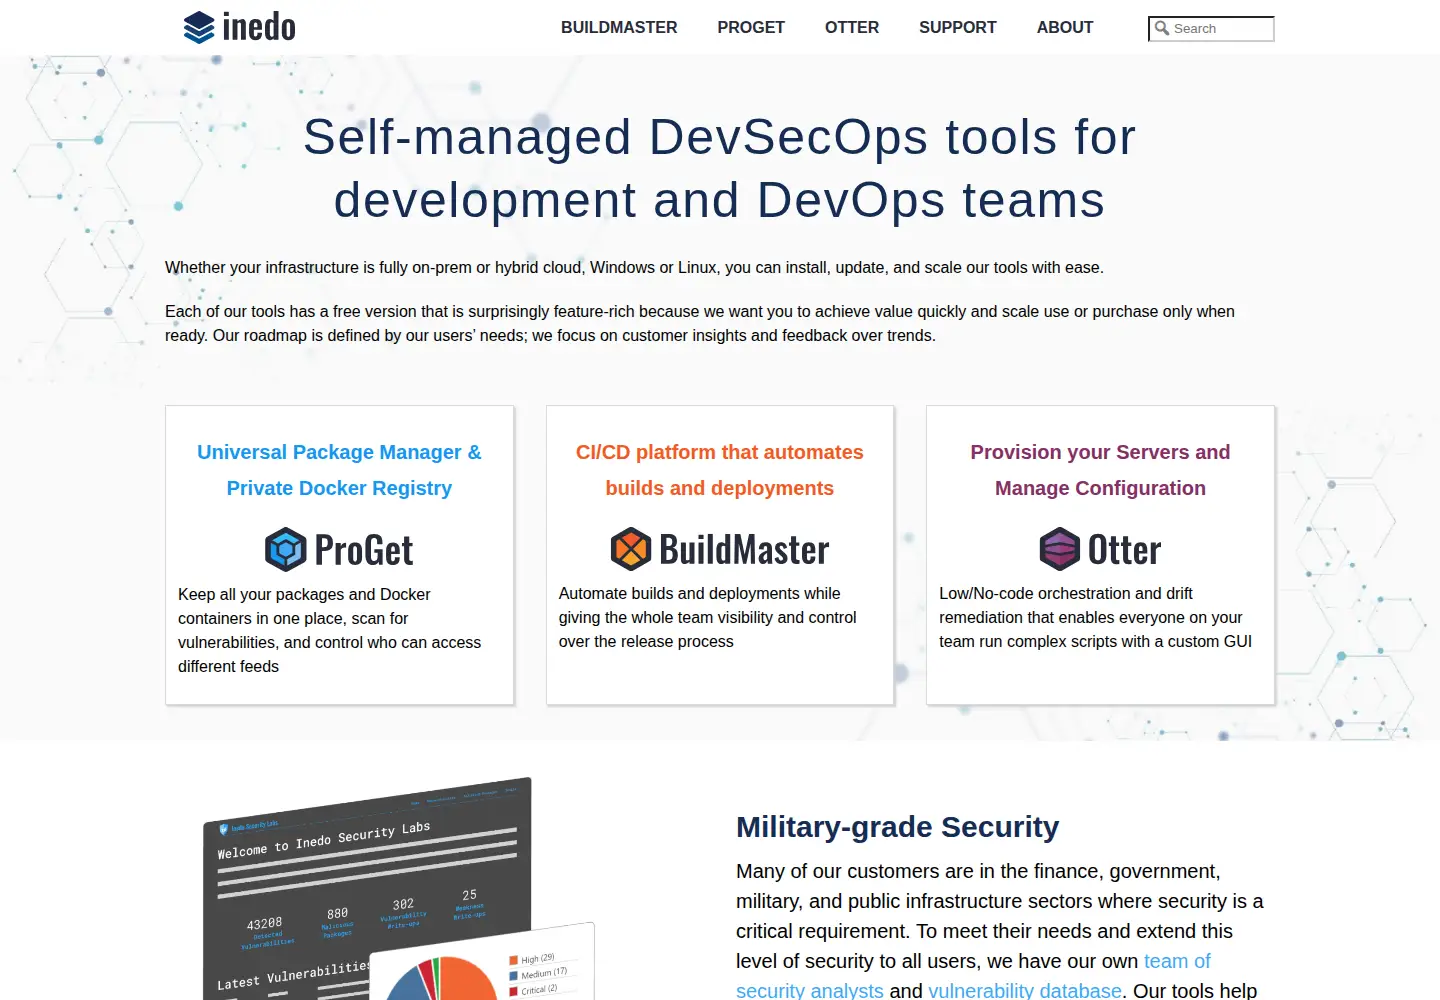
Task: Focus the Search input field
Action: [x=1211, y=29]
